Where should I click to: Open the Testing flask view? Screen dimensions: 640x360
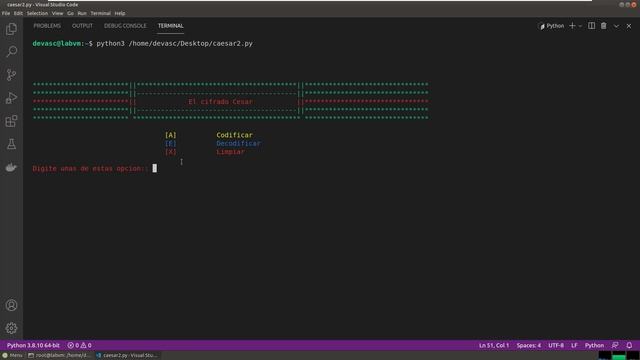11,144
